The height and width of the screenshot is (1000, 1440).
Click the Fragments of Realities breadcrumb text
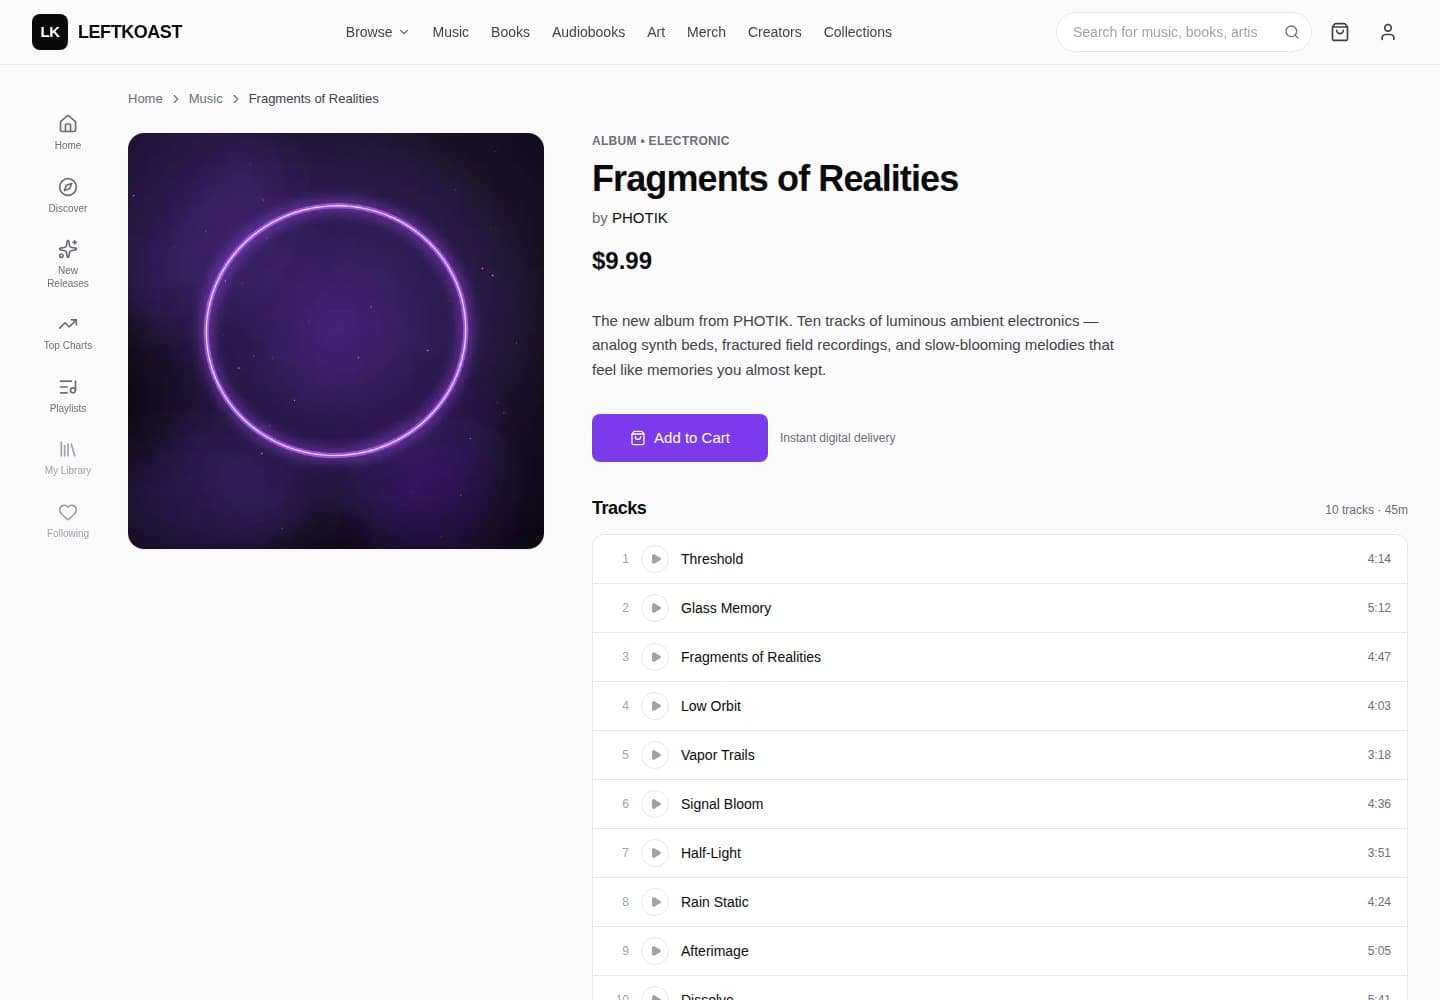pos(314,99)
